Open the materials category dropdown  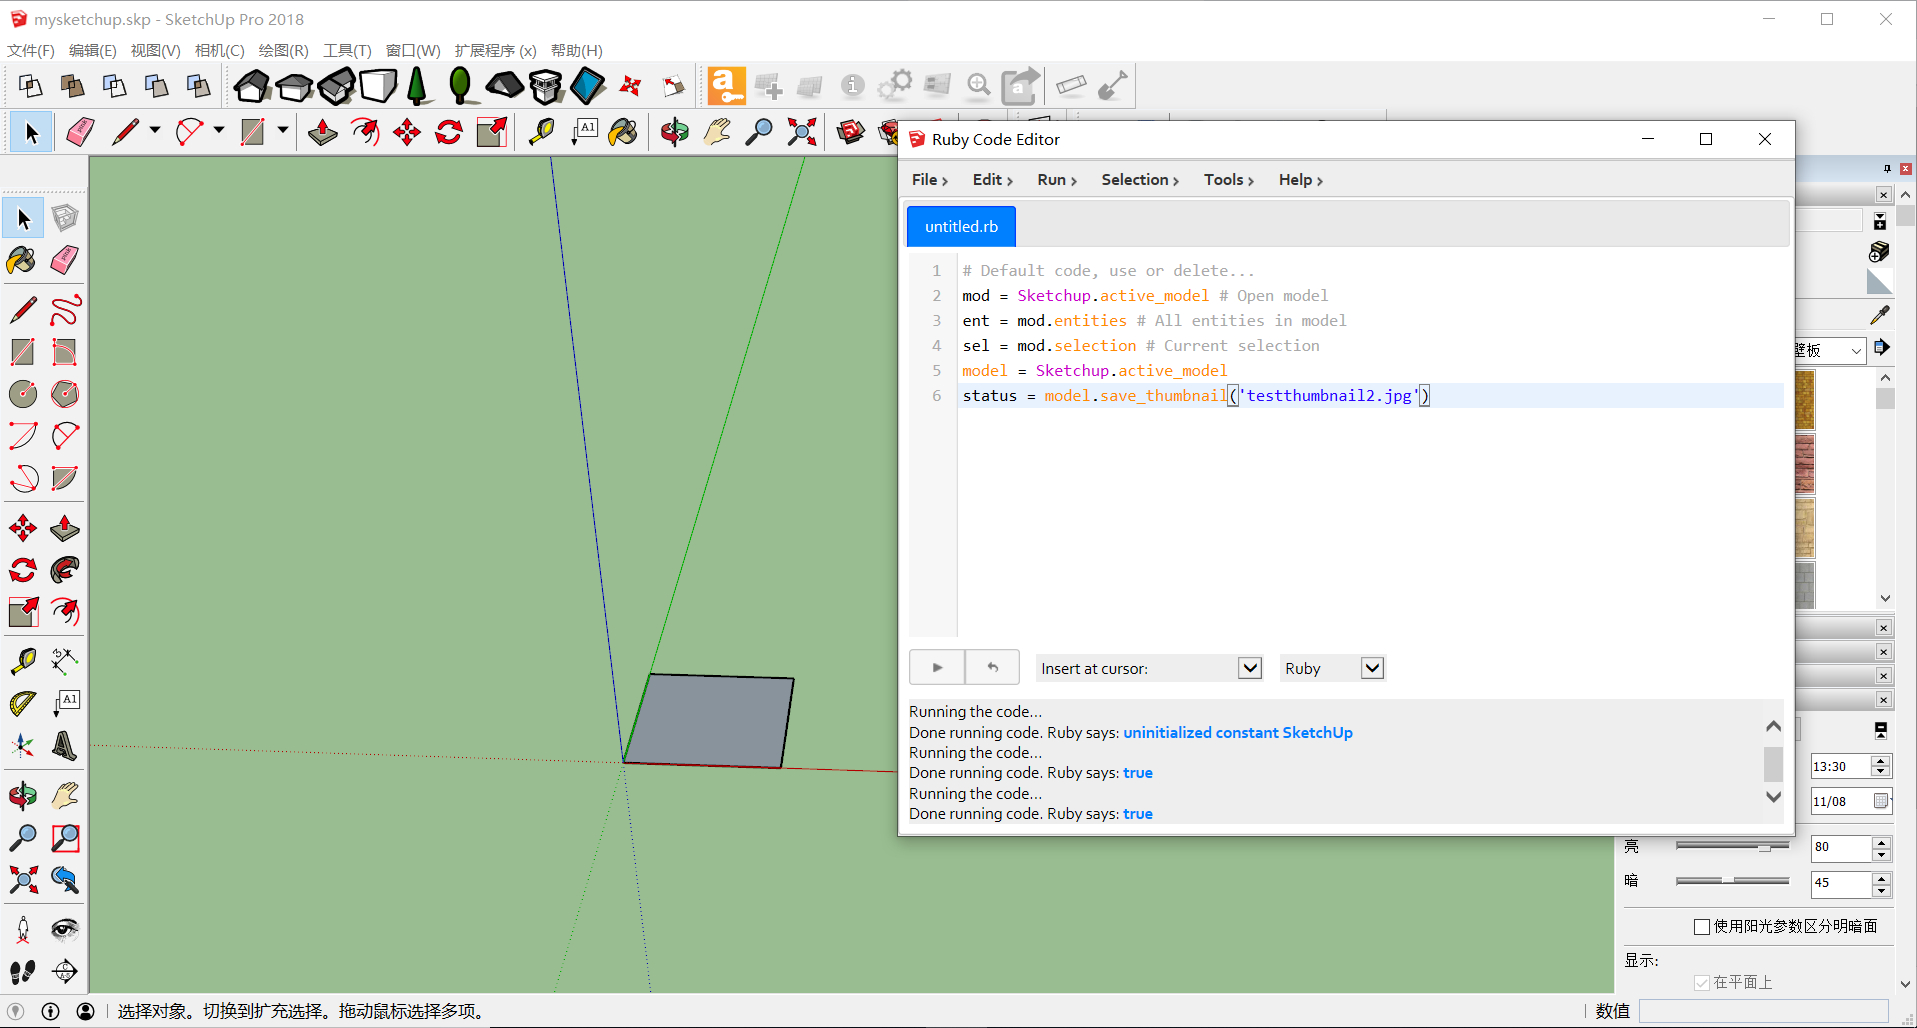point(1856,351)
